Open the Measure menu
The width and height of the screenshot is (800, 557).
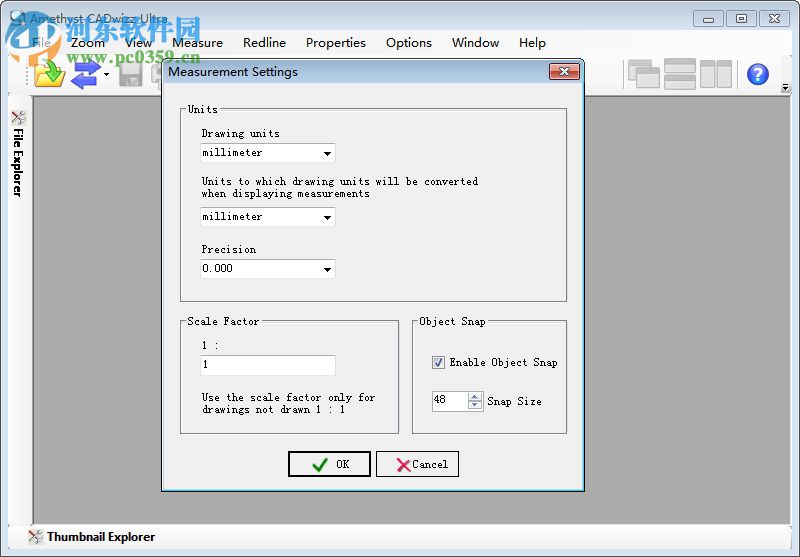coord(197,43)
